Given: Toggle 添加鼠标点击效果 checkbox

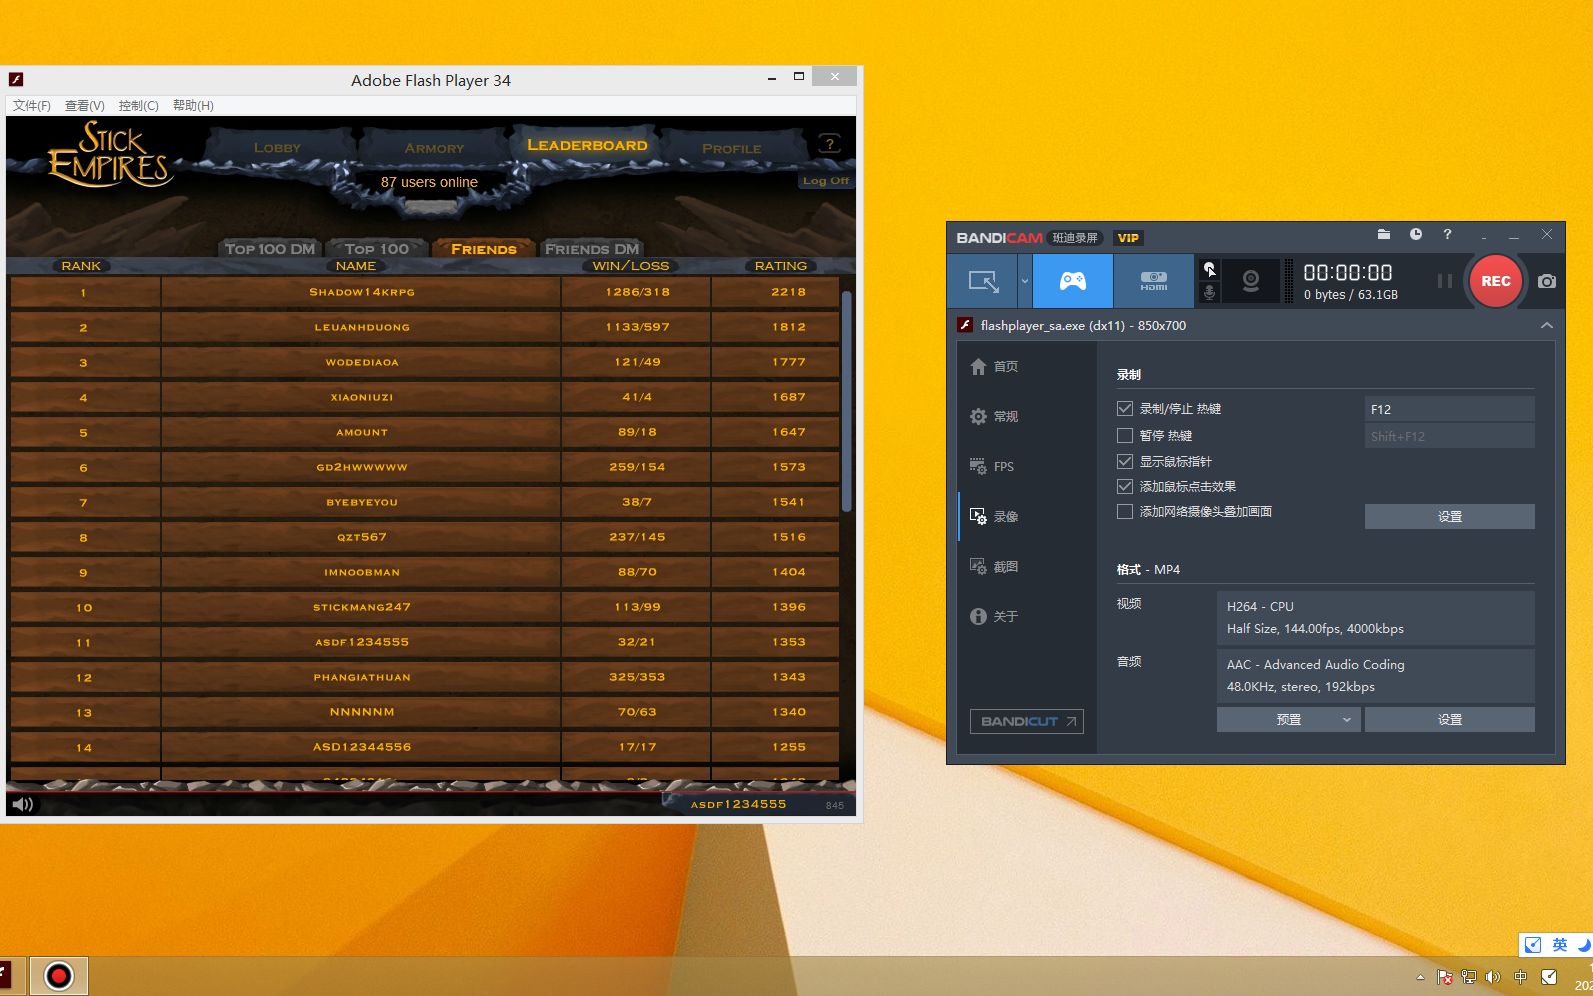Looking at the screenshot, I should (x=1125, y=486).
